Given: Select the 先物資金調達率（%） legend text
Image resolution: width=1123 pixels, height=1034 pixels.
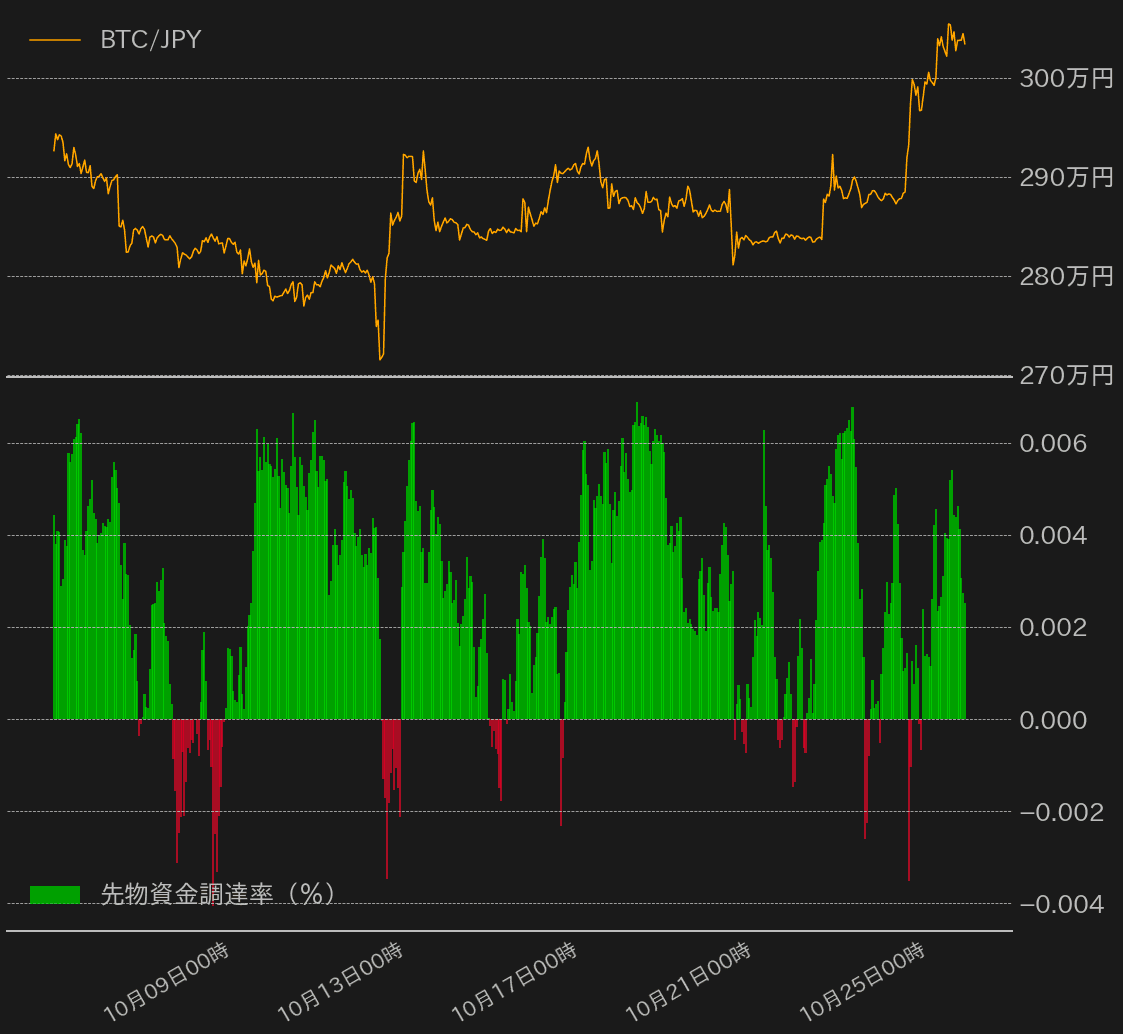Looking at the screenshot, I should [217, 894].
